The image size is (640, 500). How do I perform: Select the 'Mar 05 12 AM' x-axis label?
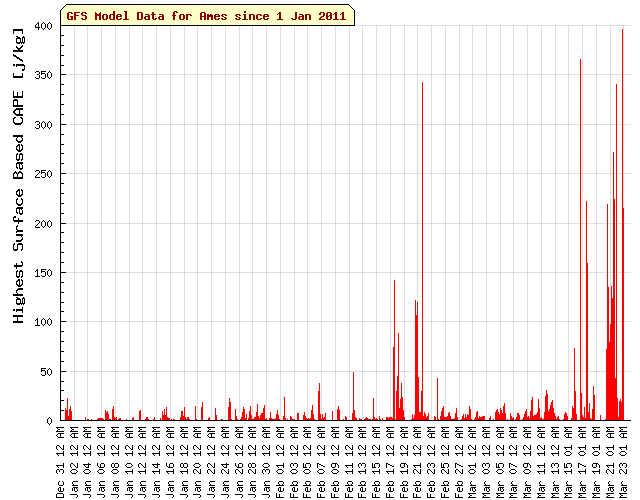500,462
